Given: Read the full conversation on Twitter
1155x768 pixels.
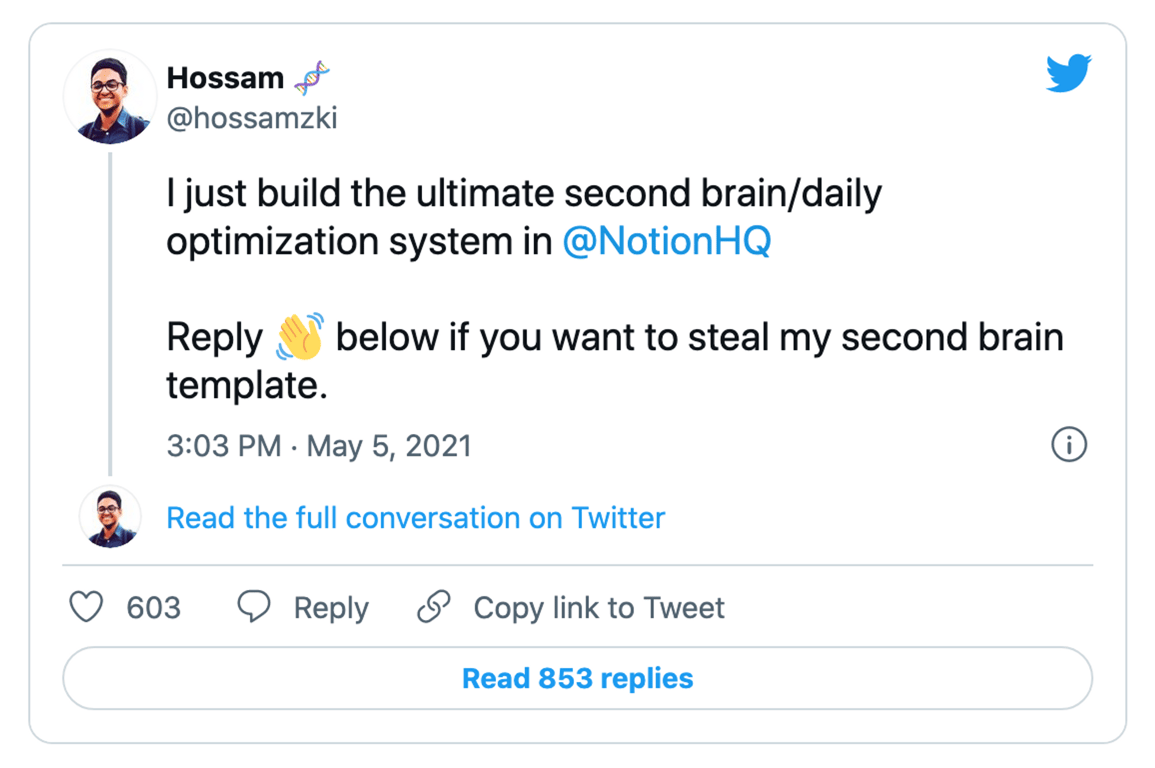Looking at the screenshot, I should (x=415, y=518).
